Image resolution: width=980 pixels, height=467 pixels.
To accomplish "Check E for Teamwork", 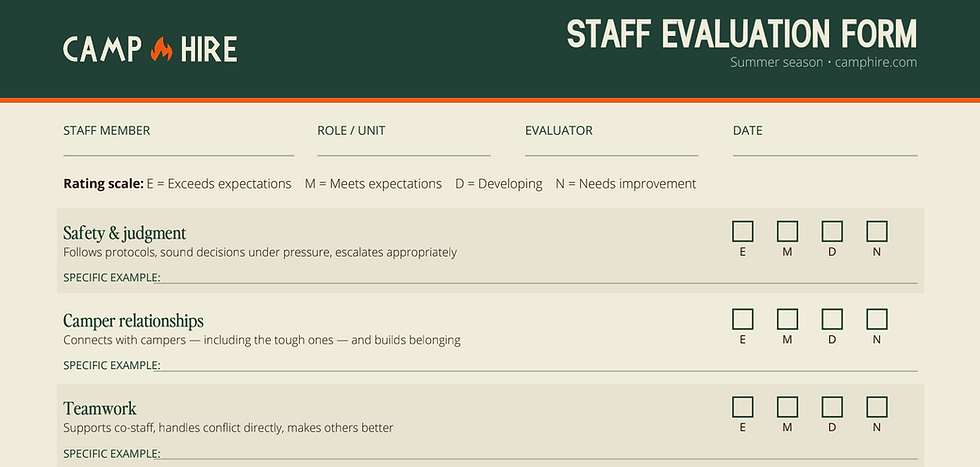I will (742, 407).
